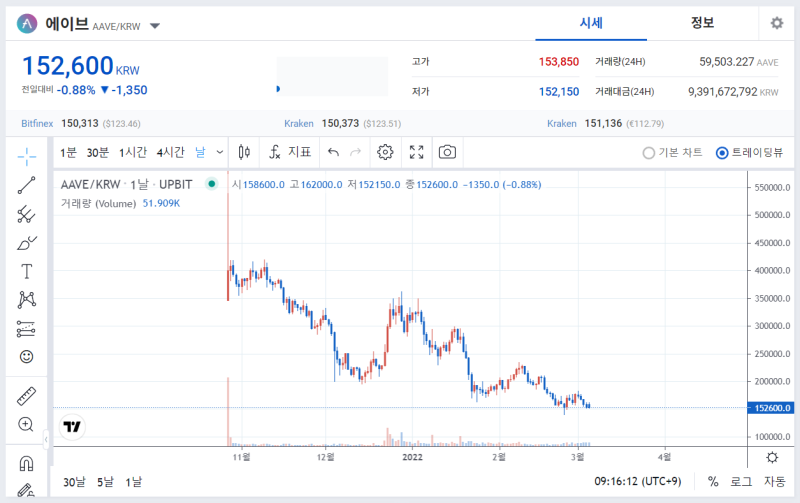Click the 저가 value 152,150
Image resolution: width=800 pixels, height=503 pixels.
coord(559,92)
